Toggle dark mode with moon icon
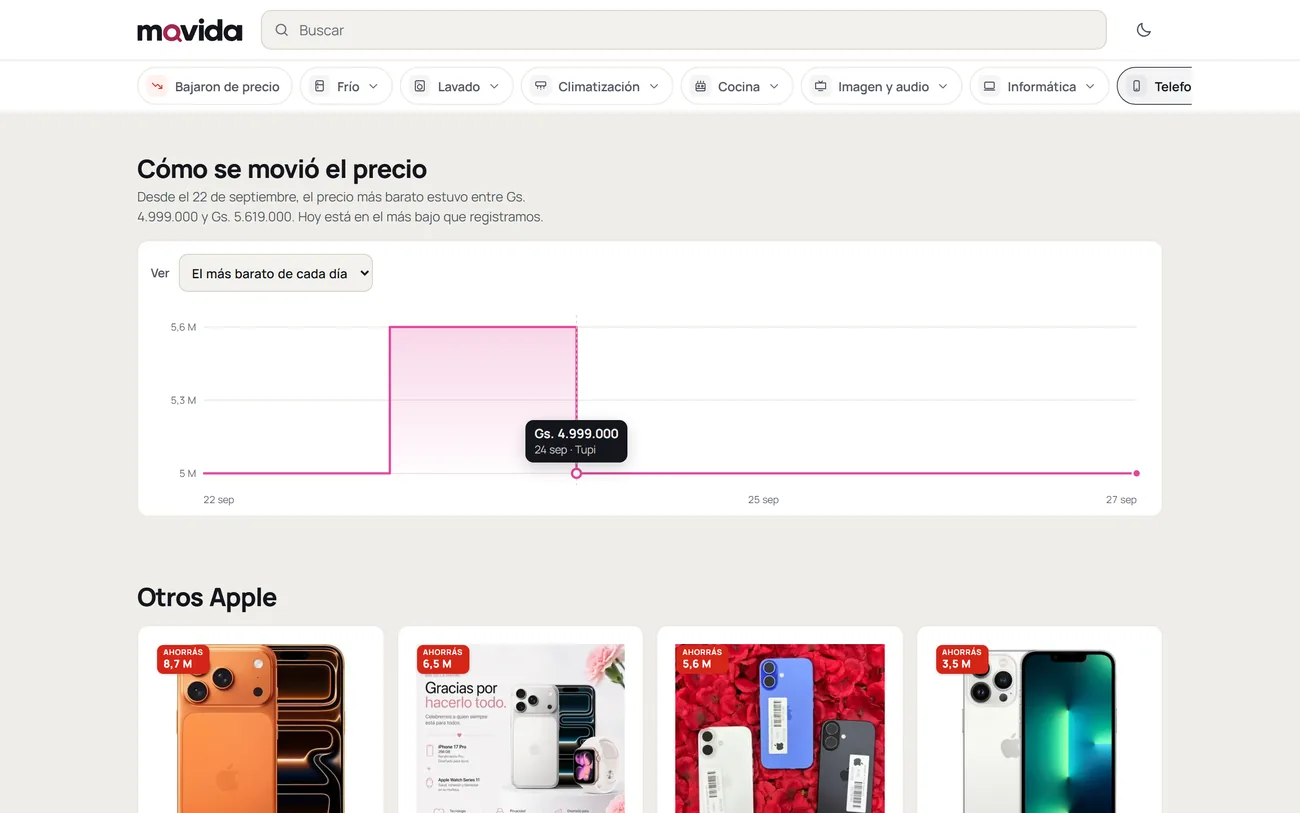Image resolution: width=1300 pixels, height=813 pixels. 1144,30
